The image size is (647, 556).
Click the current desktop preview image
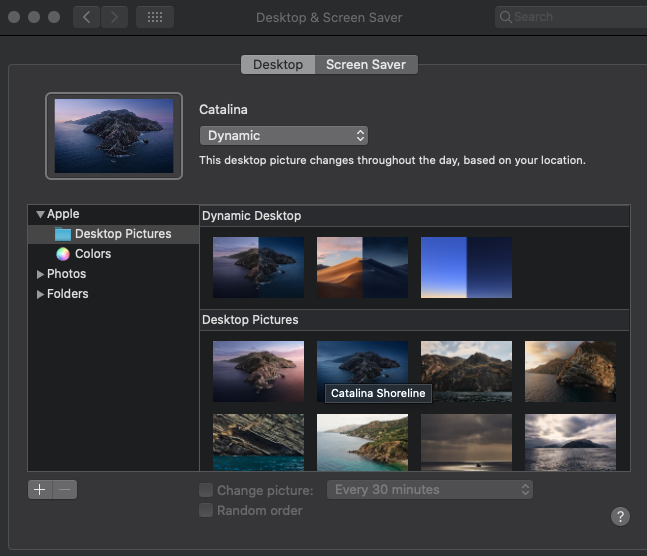click(x=114, y=136)
